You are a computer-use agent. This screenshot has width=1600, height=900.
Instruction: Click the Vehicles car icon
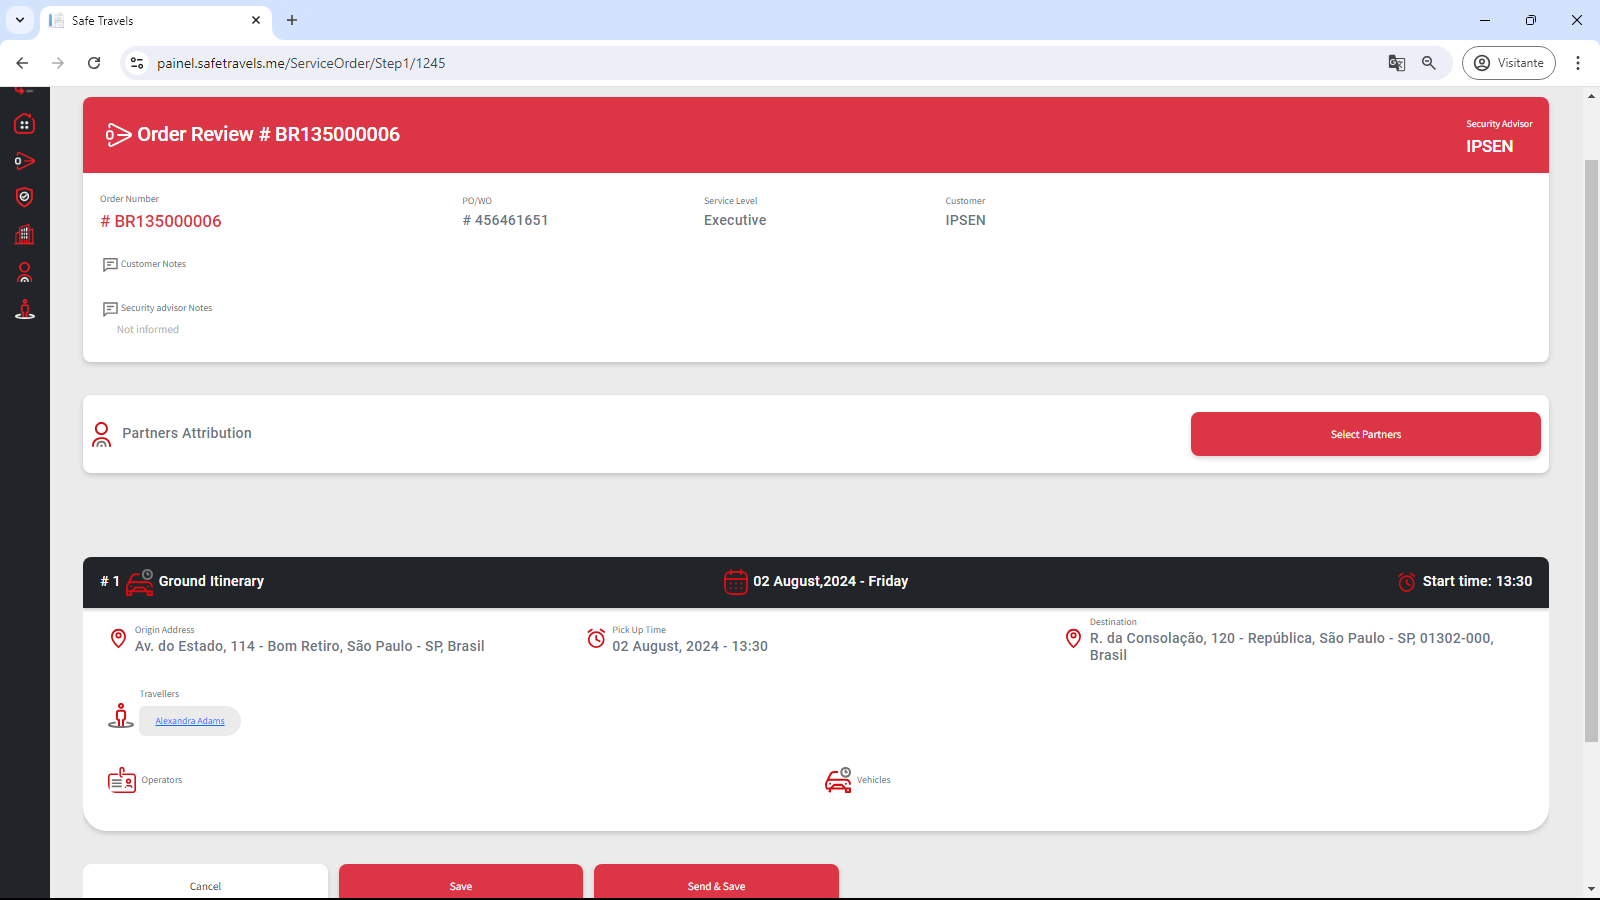point(838,780)
